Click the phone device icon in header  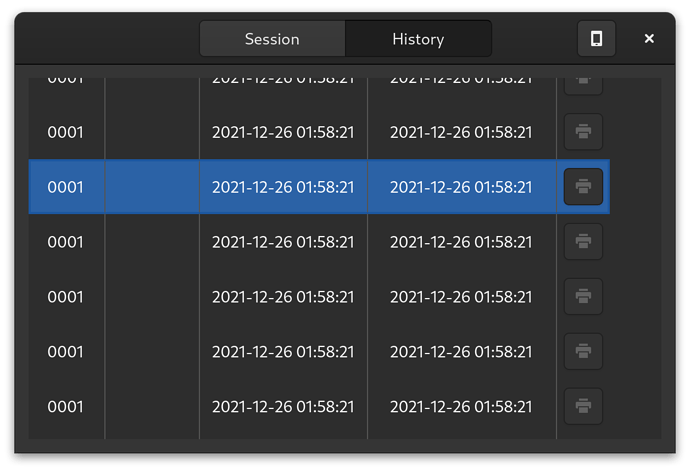[596, 39]
